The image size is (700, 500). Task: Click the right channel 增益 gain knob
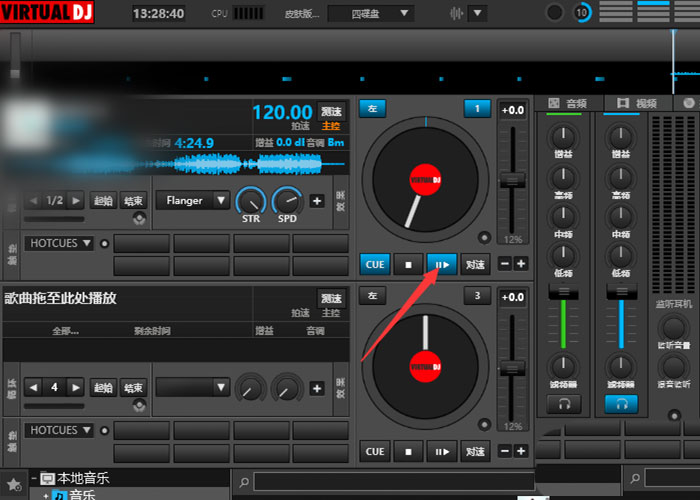point(621,137)
